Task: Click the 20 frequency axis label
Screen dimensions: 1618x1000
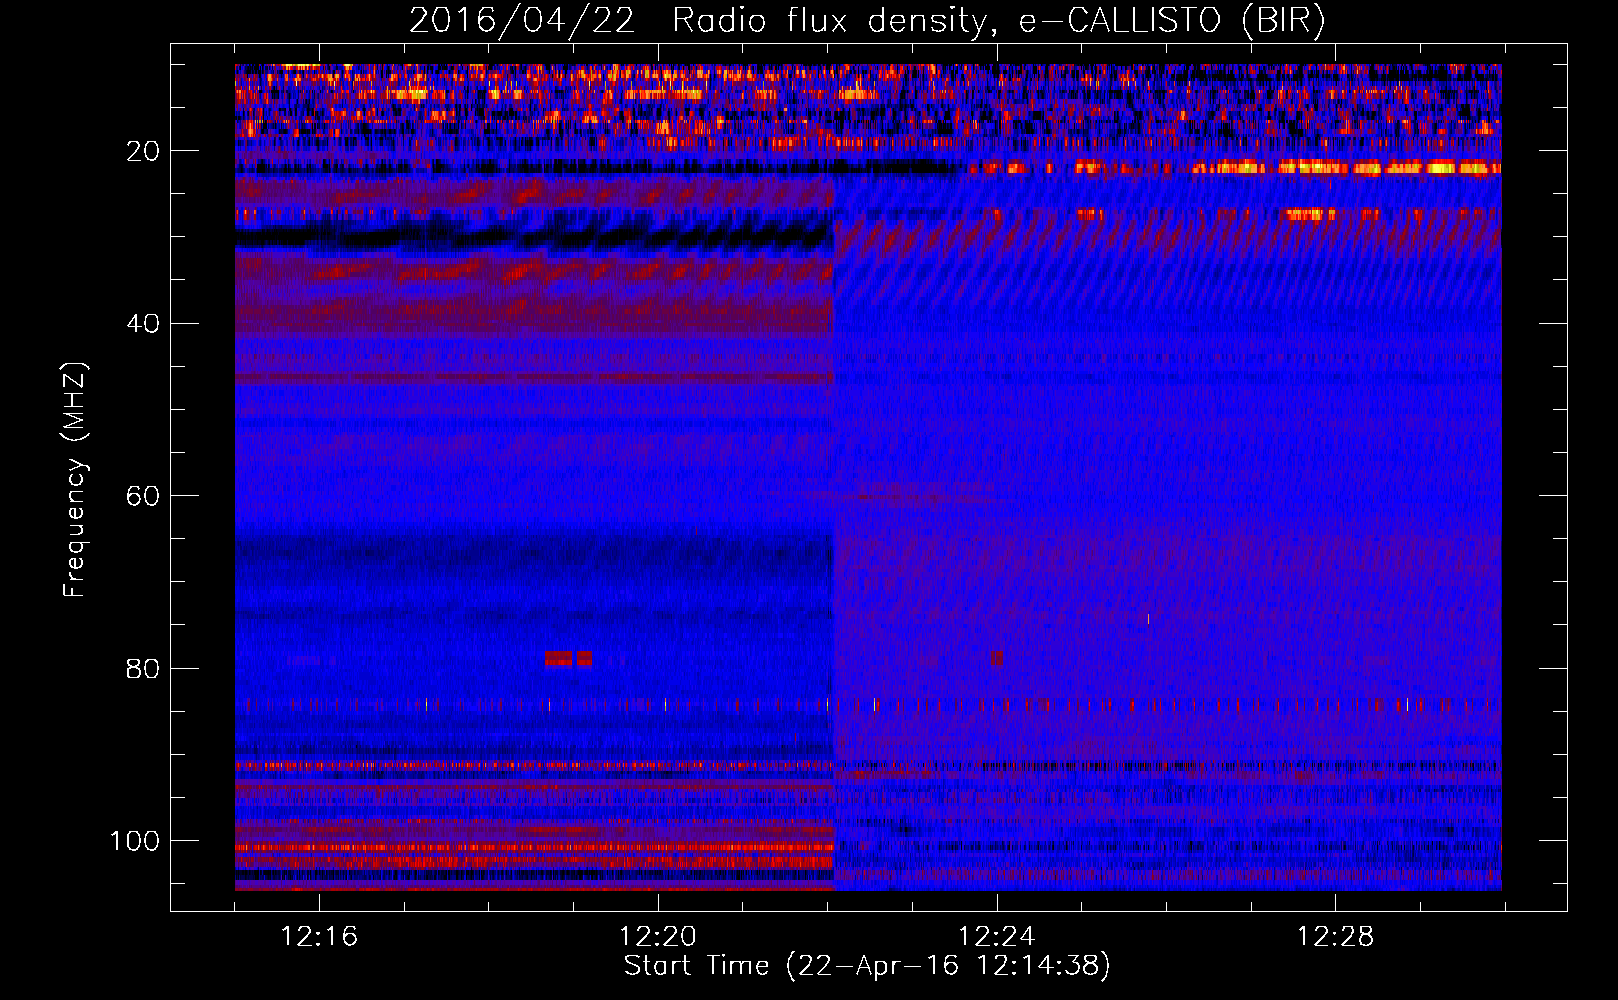Action: (144, 151)
